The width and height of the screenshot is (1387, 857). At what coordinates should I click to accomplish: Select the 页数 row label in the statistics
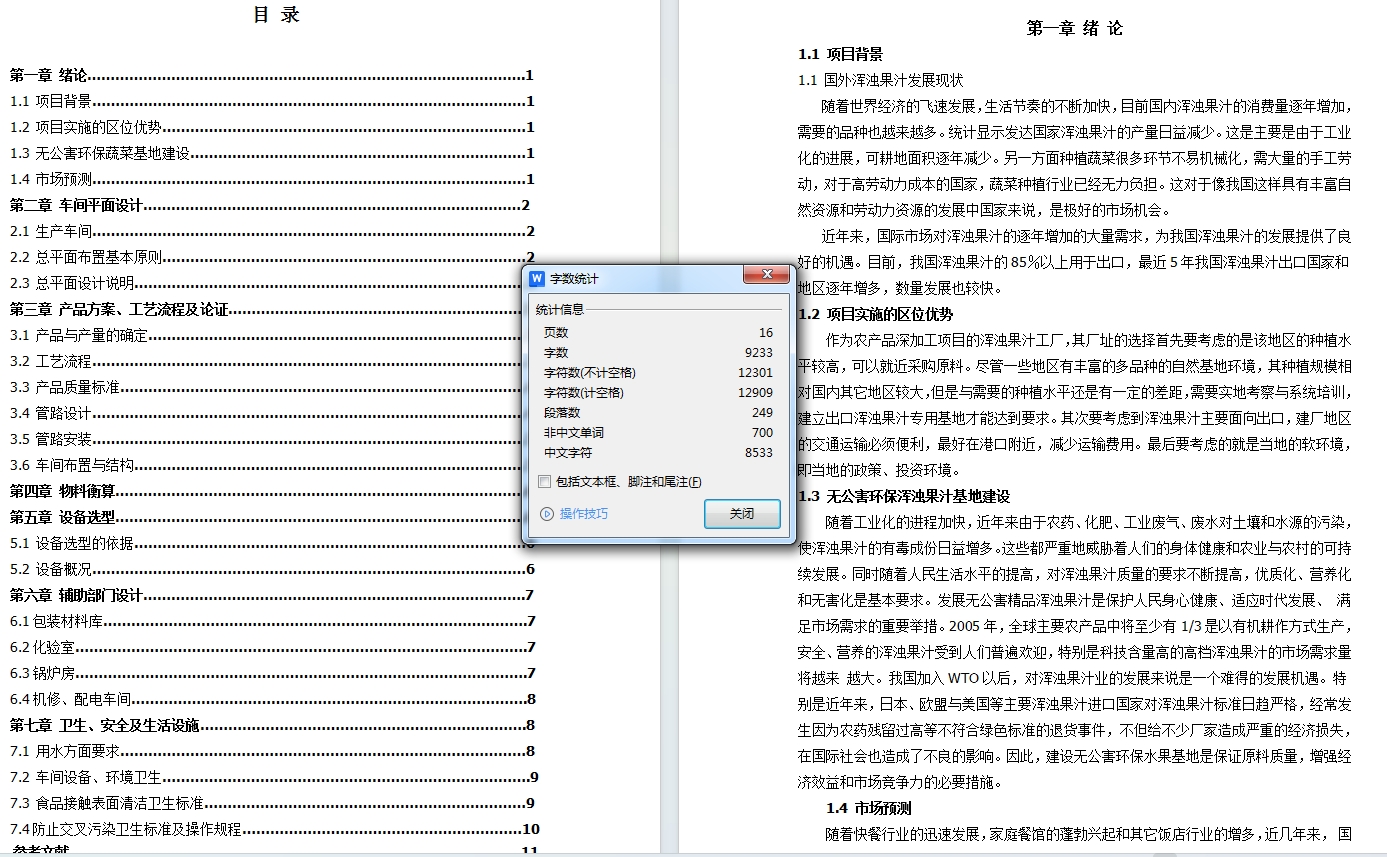click(556, 333)
